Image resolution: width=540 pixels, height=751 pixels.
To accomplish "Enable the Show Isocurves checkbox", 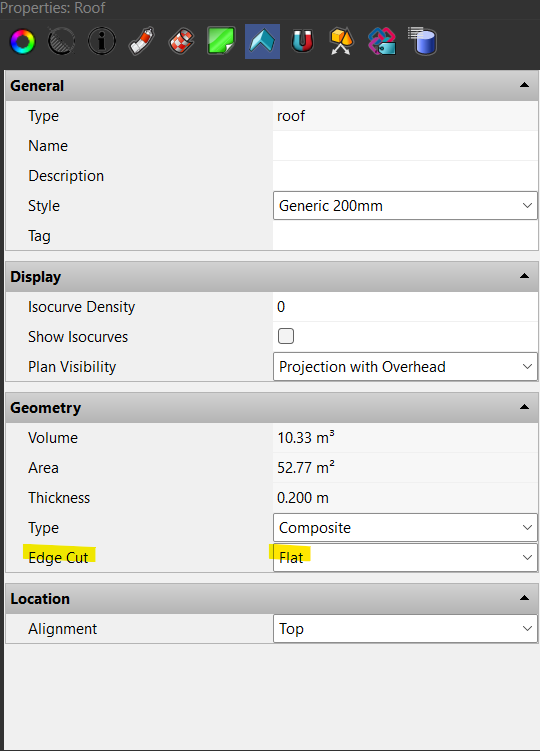I will click(286, 336).
